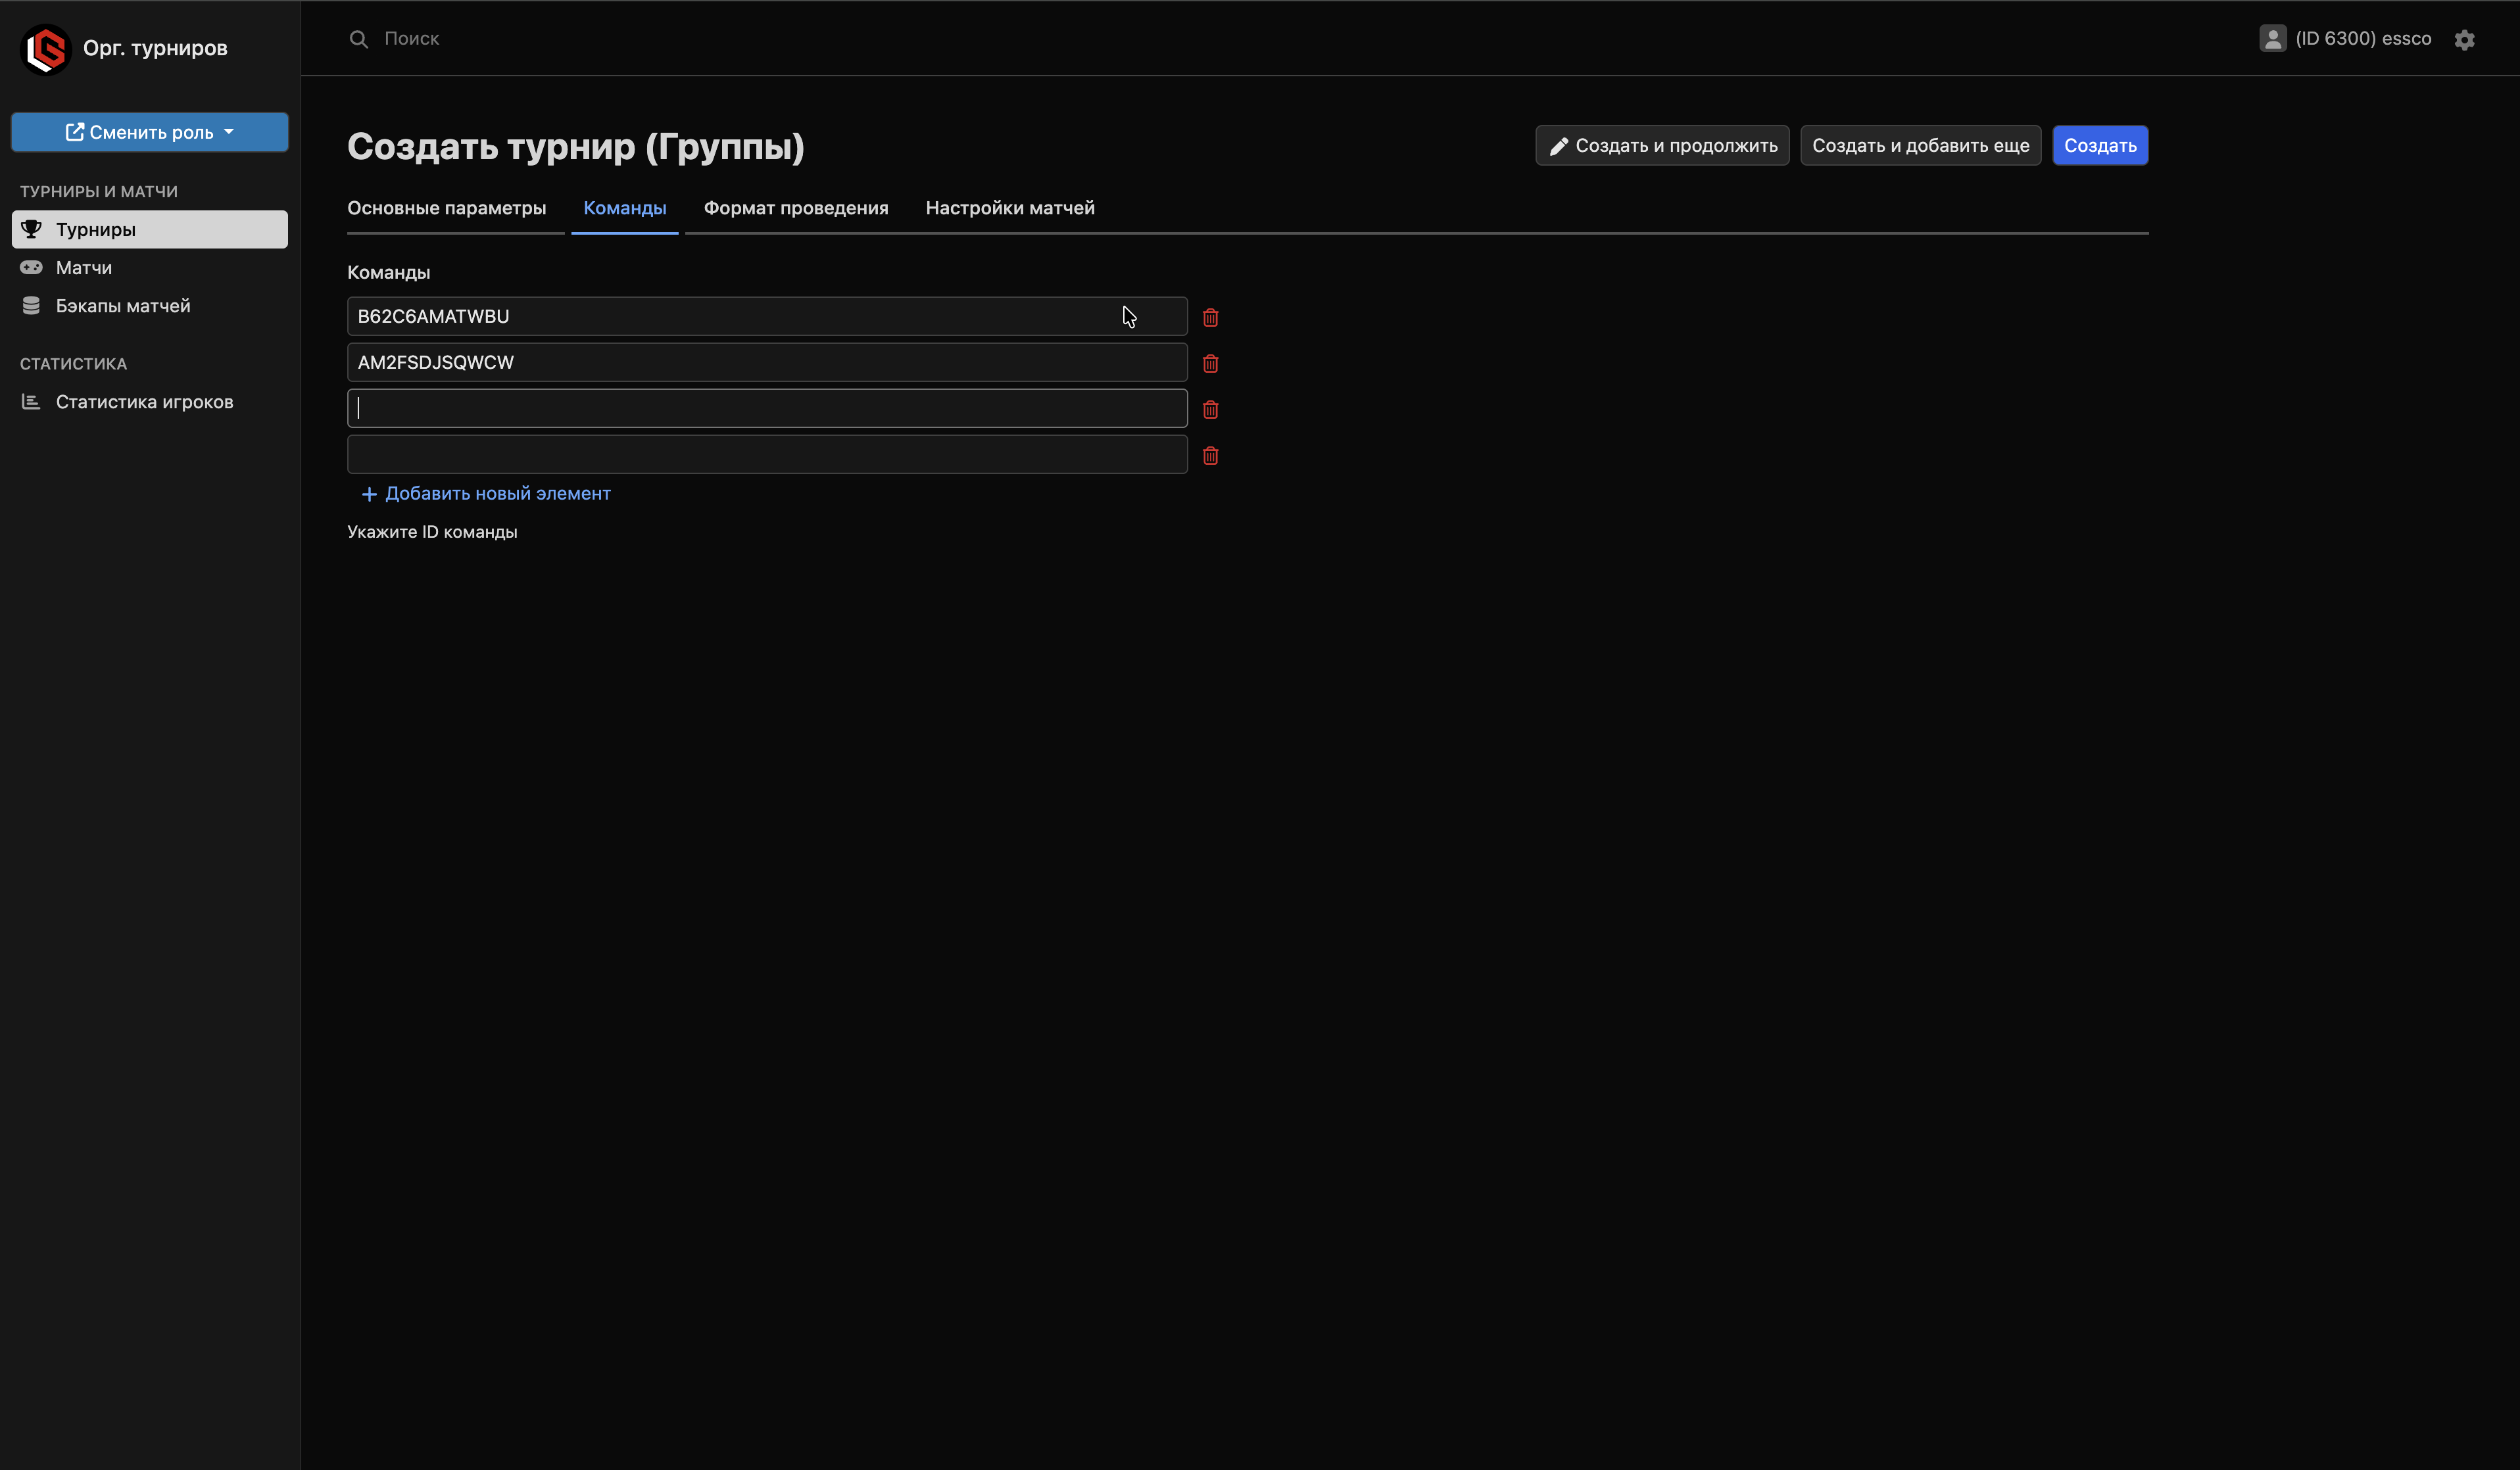Click the search magnifier icon

(358, 39)
